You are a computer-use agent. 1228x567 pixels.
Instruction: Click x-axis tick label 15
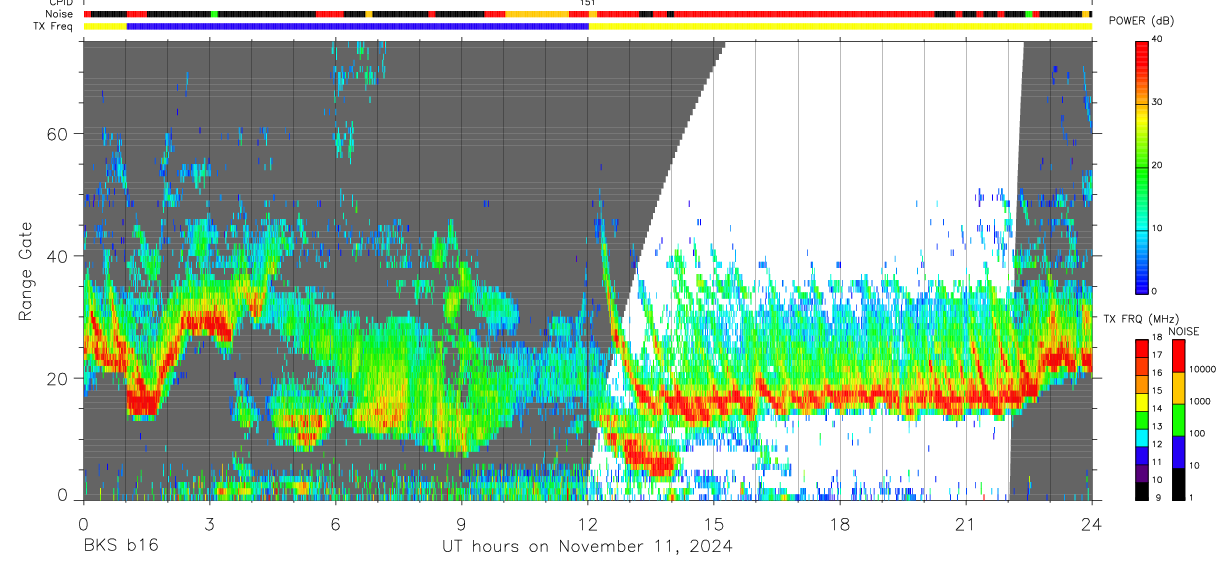point(714,523)
